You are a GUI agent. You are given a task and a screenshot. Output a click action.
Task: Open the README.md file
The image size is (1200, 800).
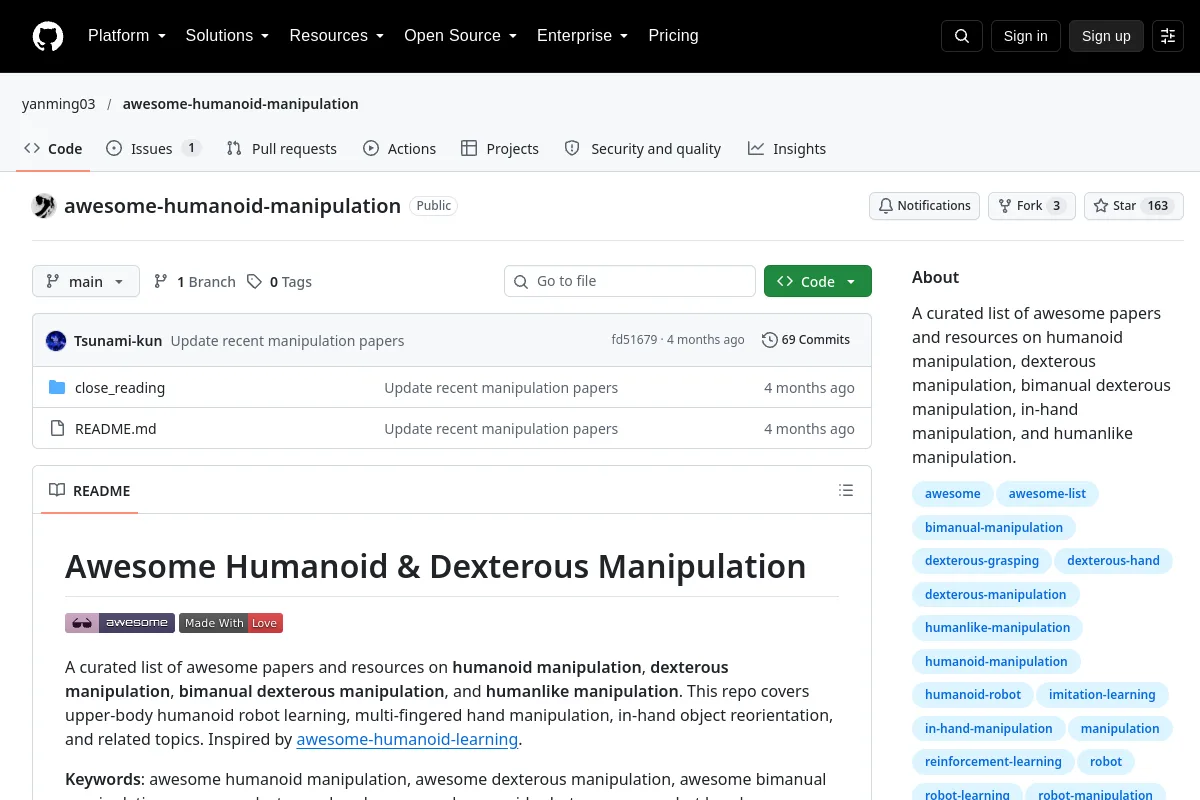coord(116,429)
